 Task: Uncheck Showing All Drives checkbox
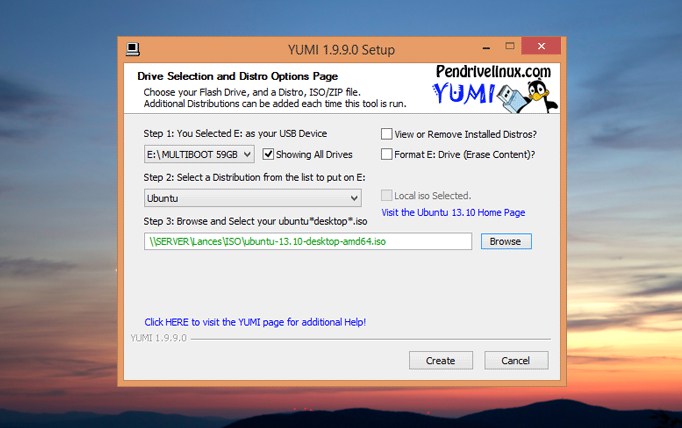pos(268,154)
